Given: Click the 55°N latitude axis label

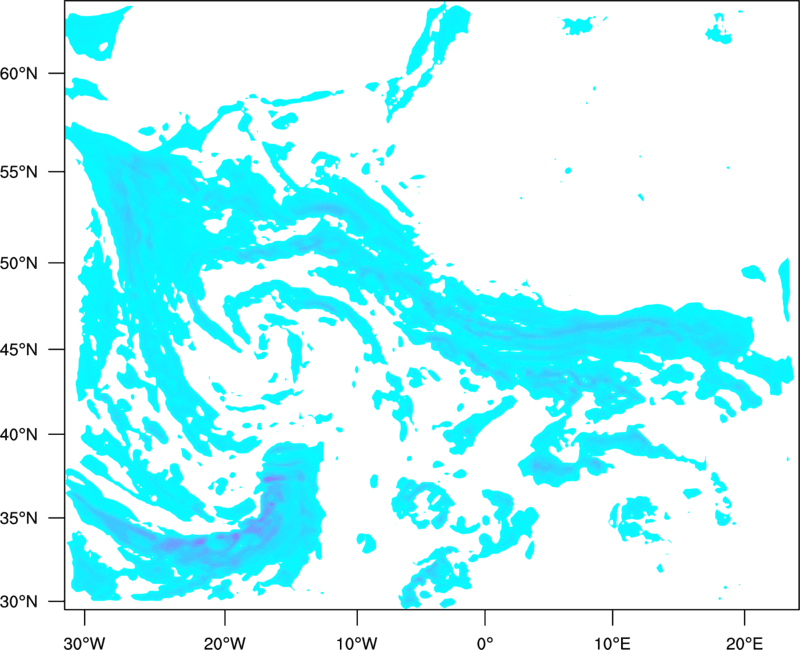Looking at the screenshot, I should coord(19,172).
